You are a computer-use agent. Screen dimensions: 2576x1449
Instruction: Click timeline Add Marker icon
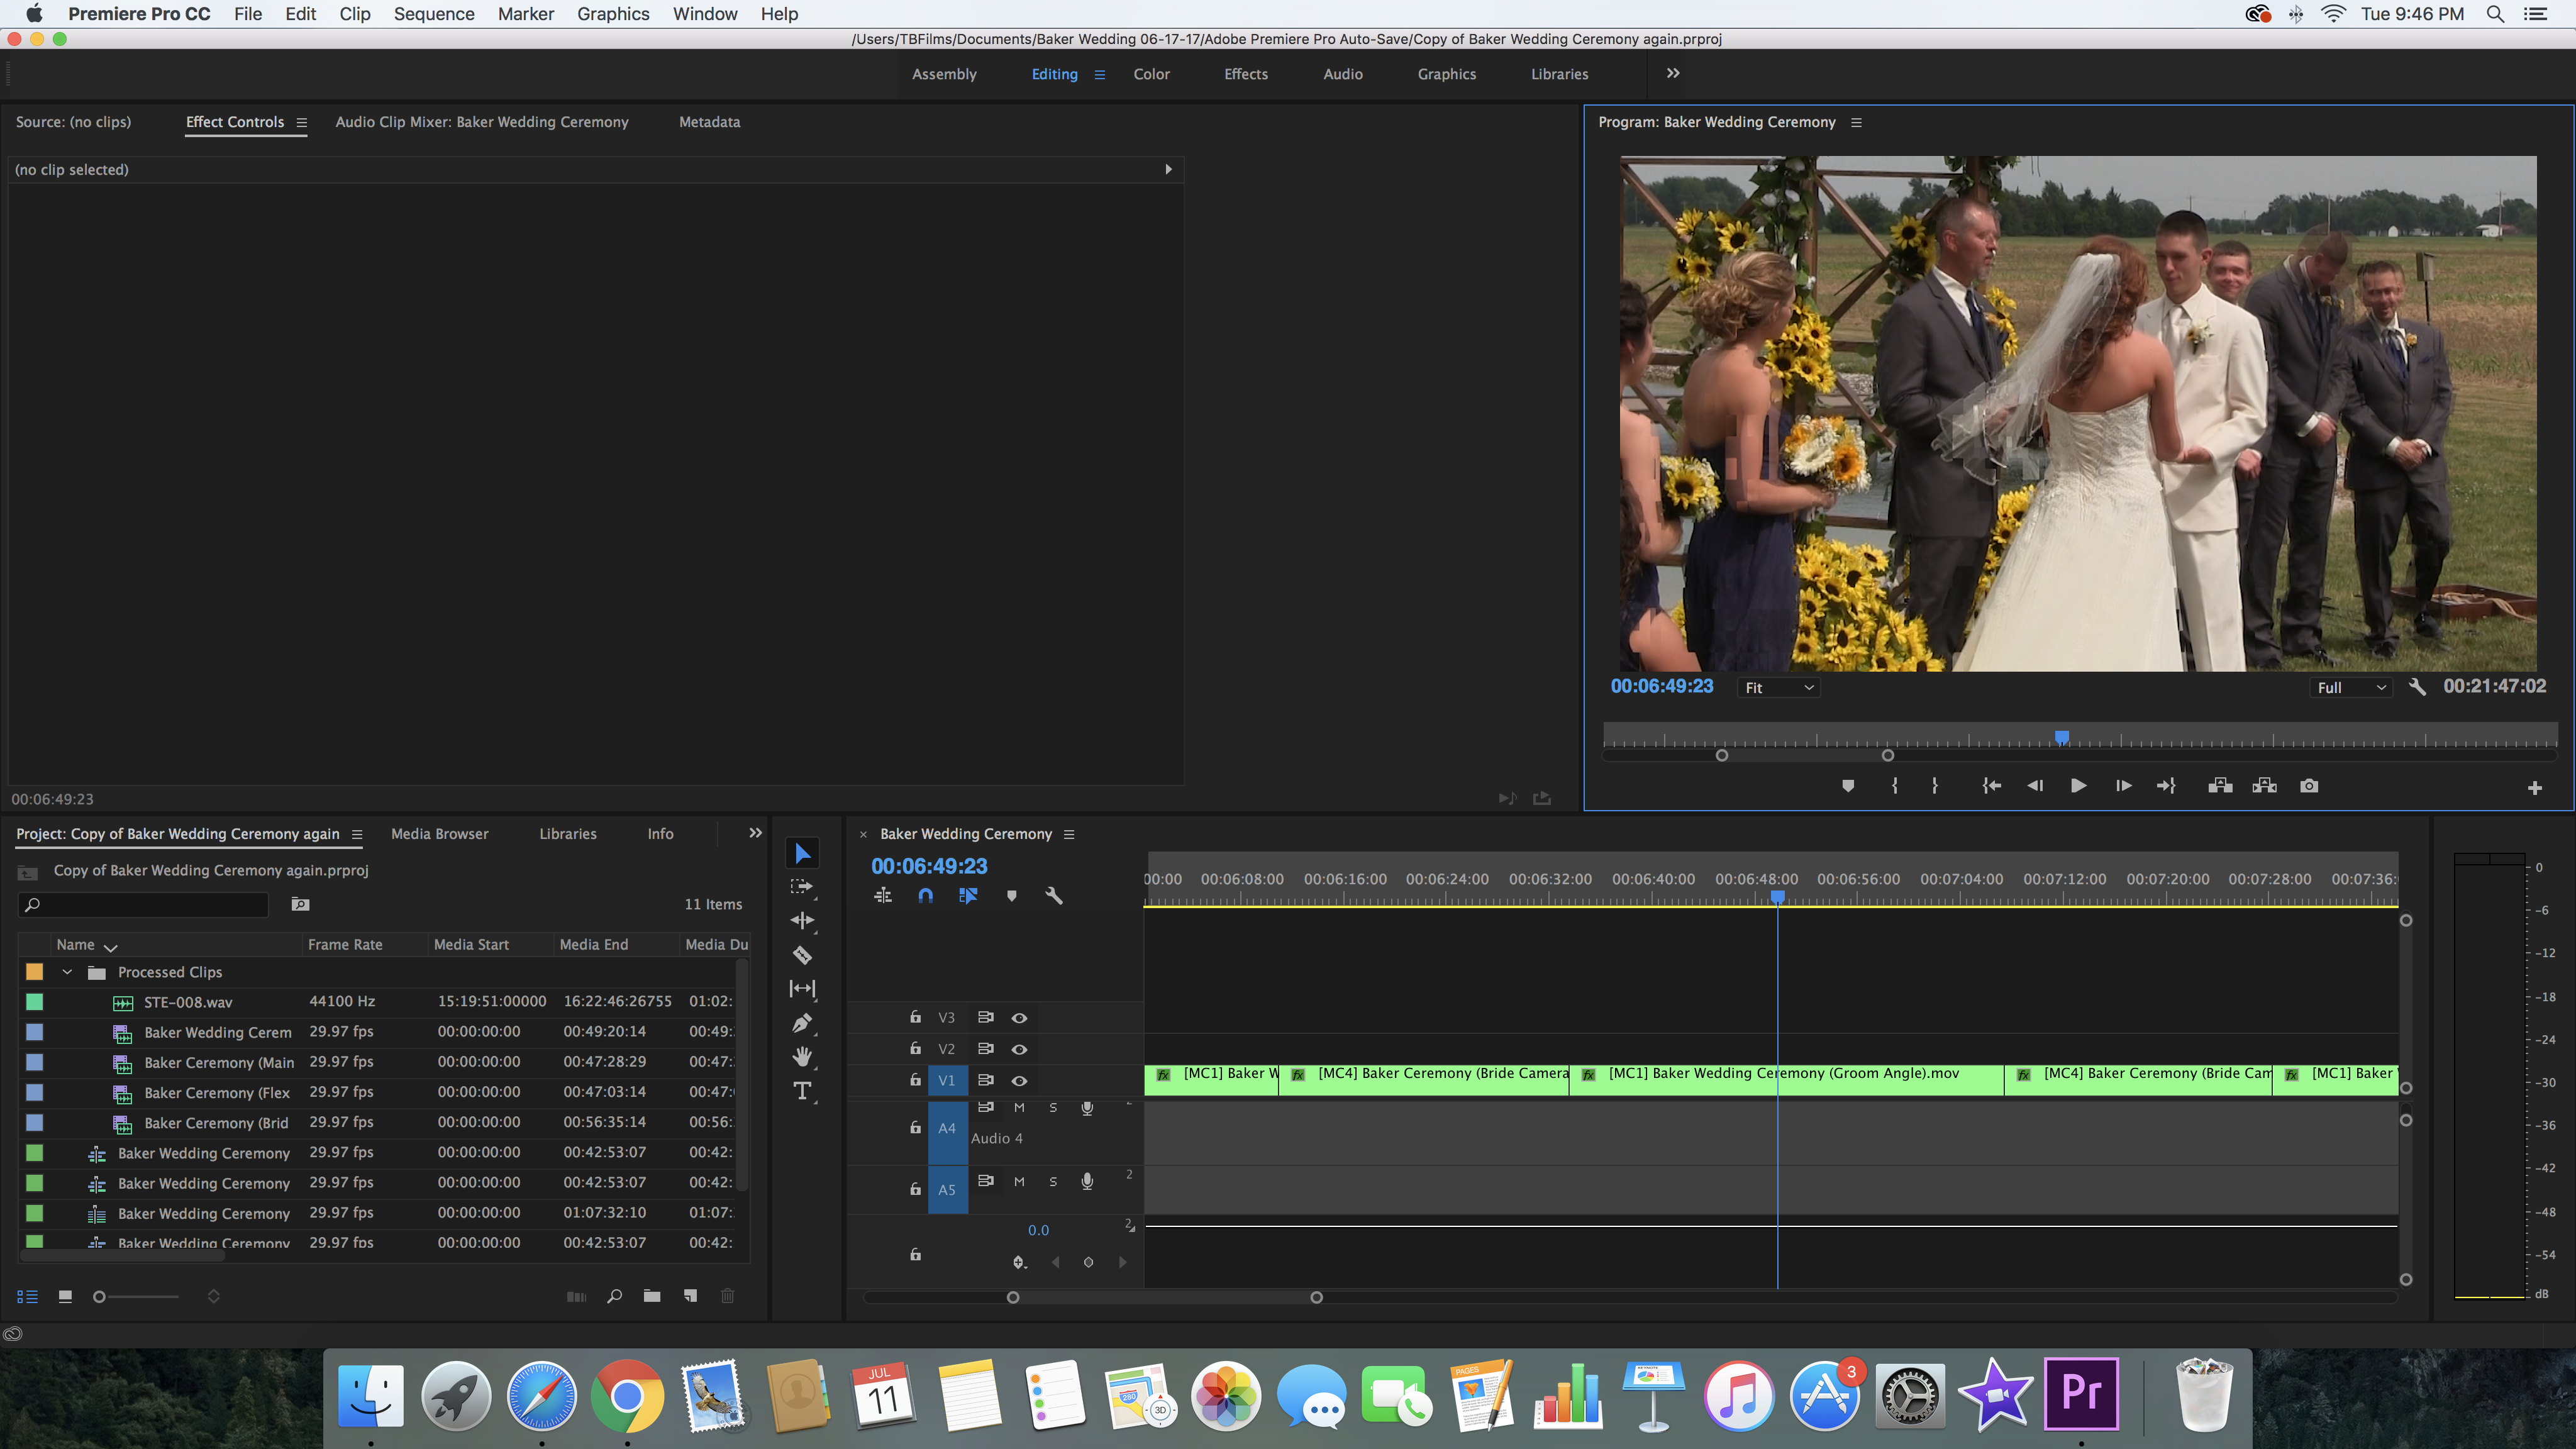click(x=1012, y=896)
